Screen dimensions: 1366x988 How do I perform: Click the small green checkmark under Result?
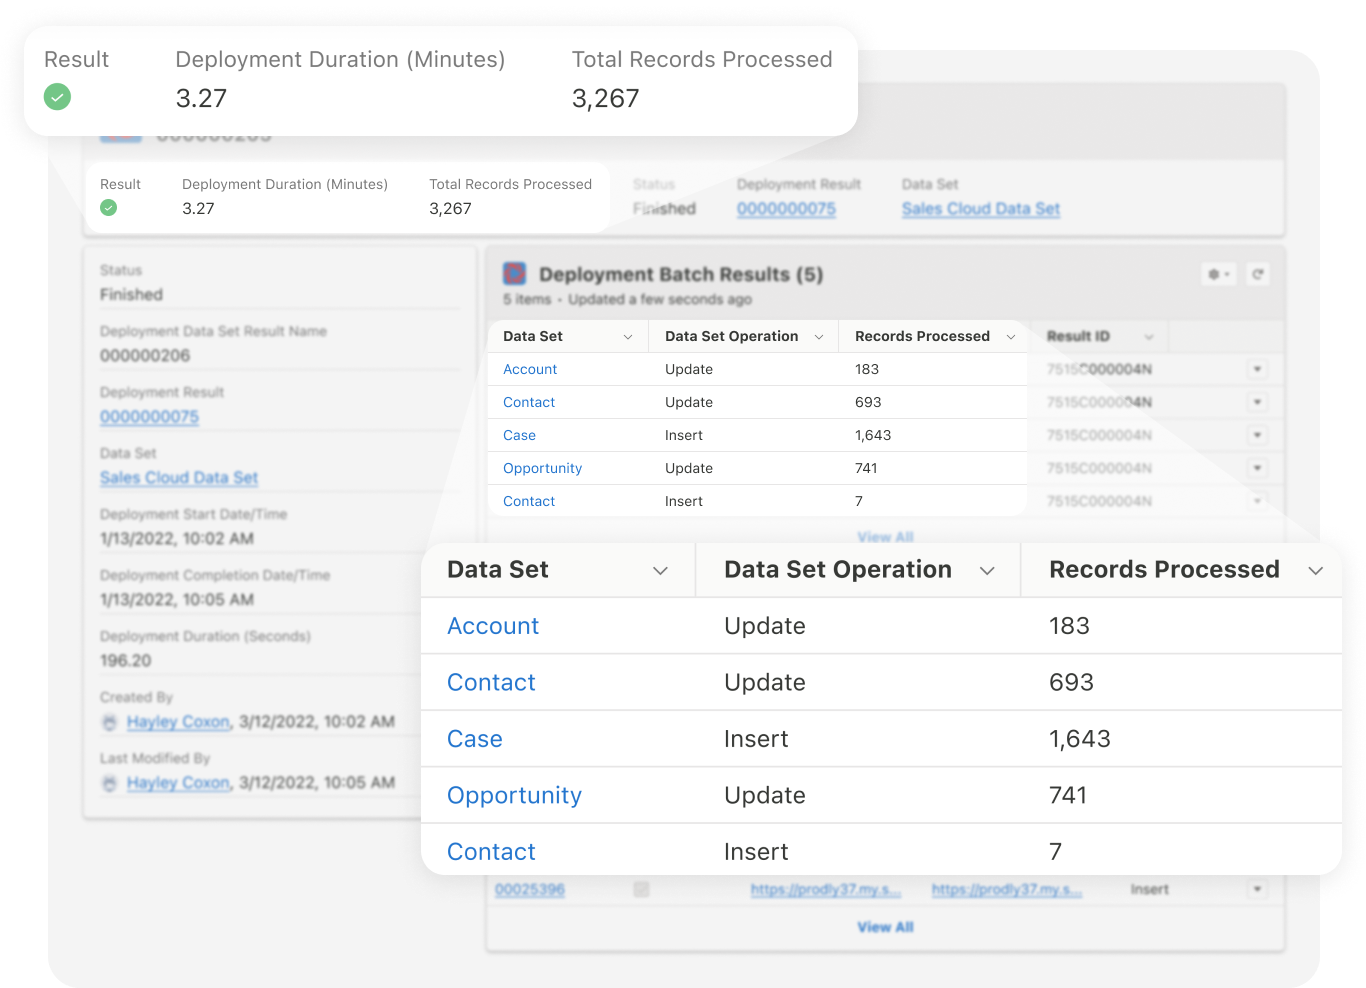coord(108,208)
